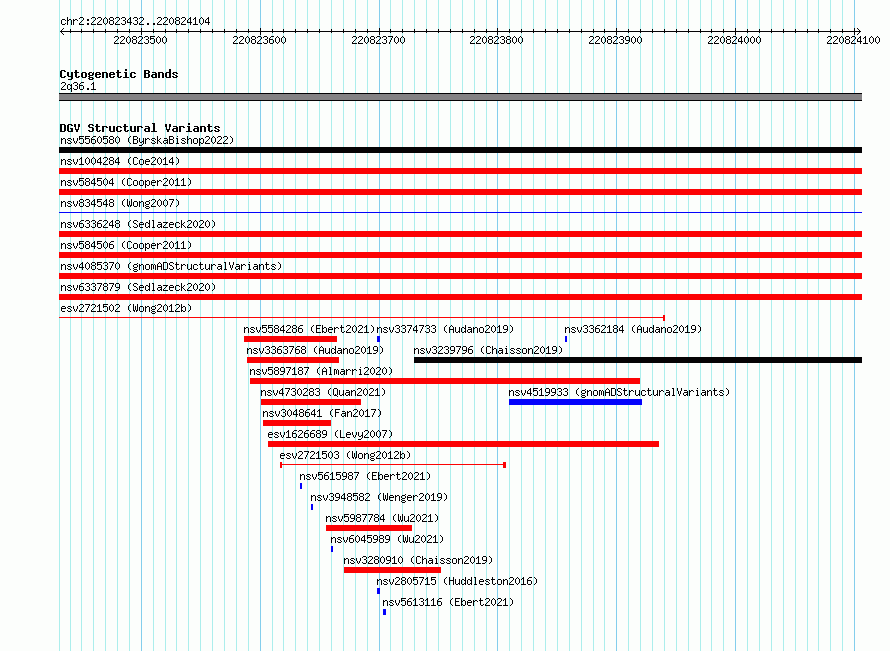Click the red esv1626689 Levy2007 bar
The image size is (890, 651).
point(464,444)
